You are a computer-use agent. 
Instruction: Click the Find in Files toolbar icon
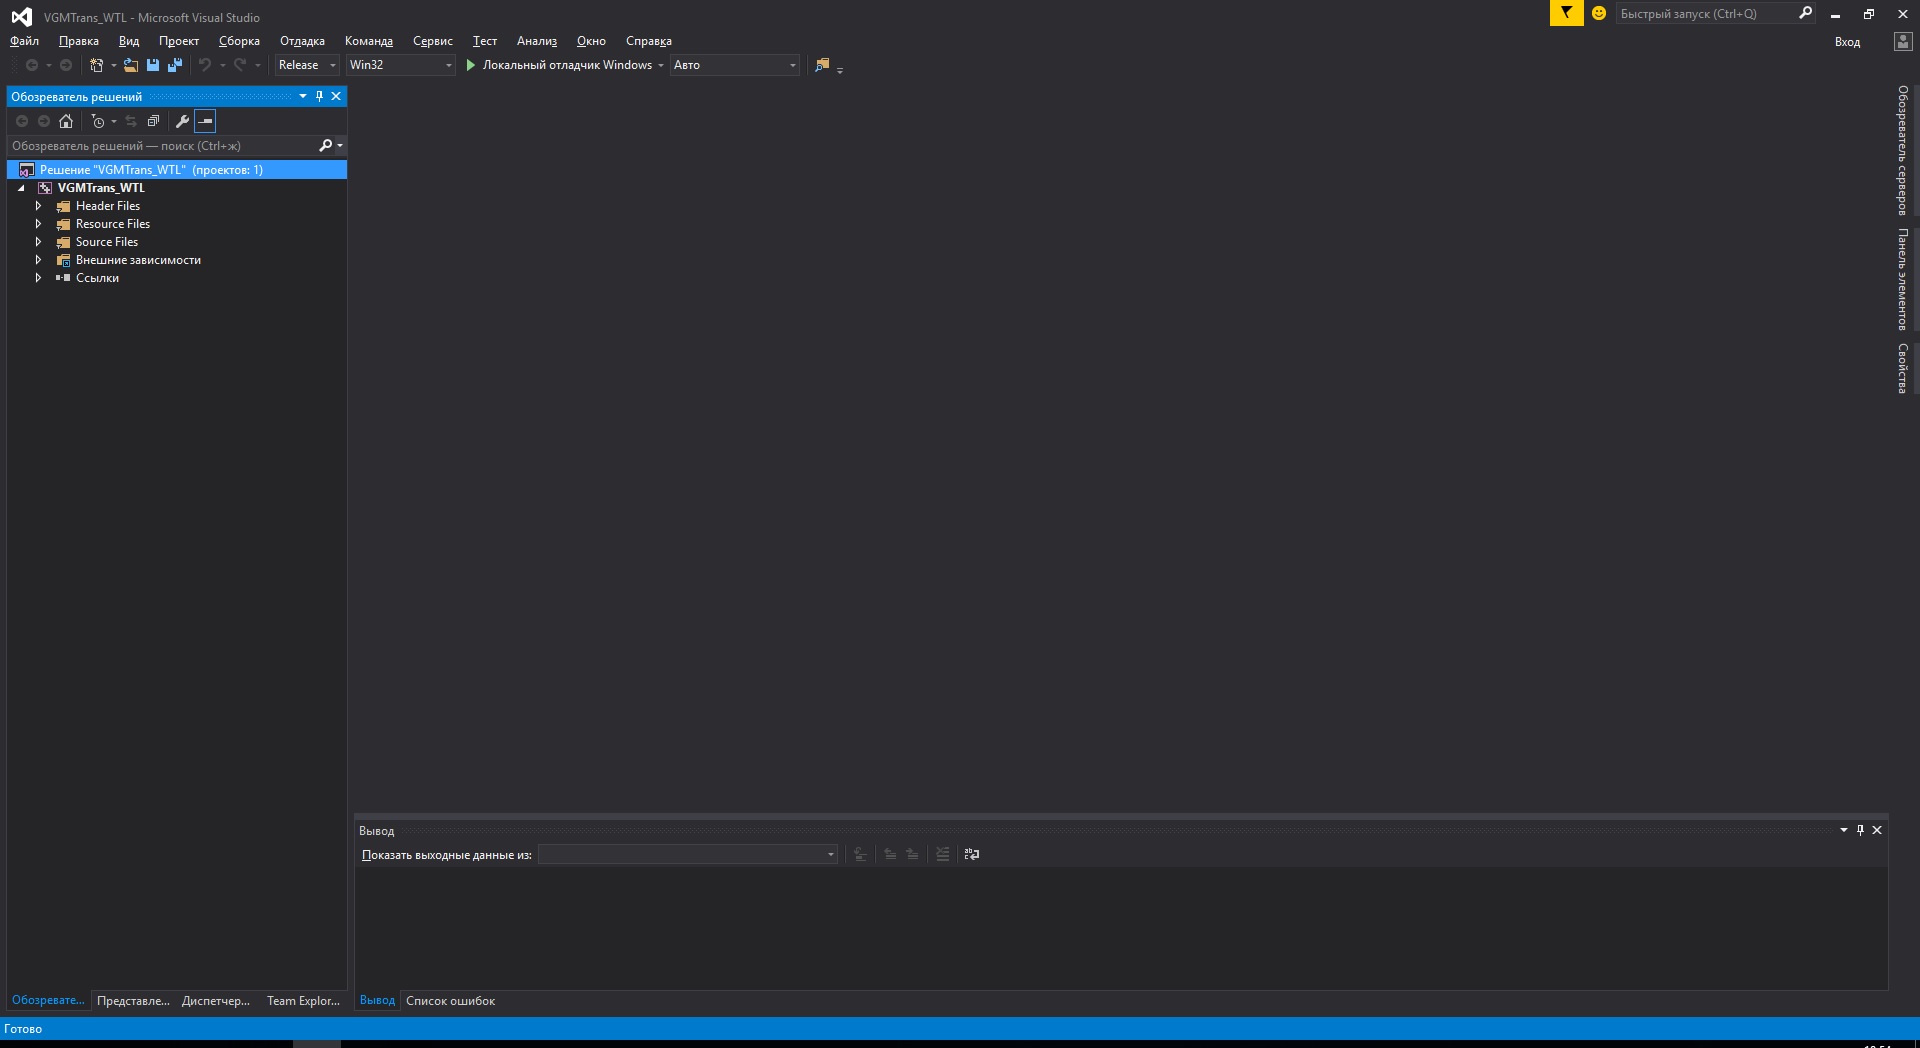pyautogui.click(x=822, y=65)
